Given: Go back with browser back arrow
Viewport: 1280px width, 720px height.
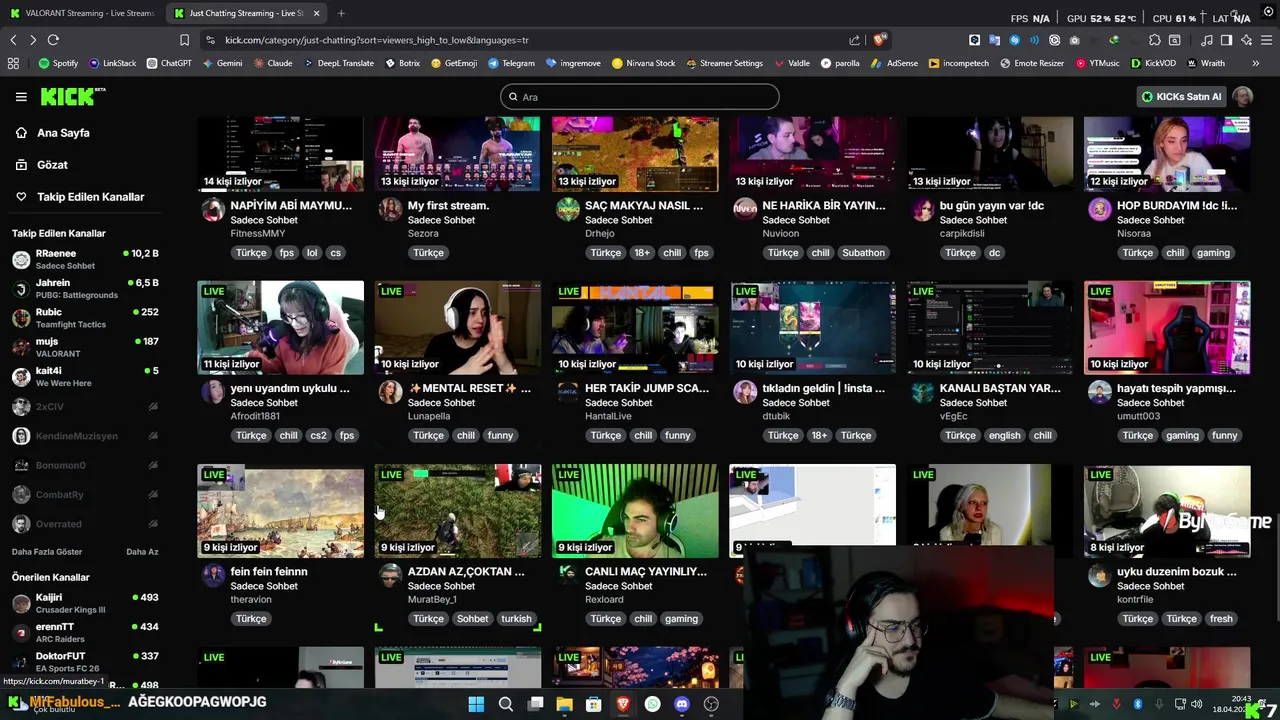Looking at the screenshot, I should click(x=13, y=40).
